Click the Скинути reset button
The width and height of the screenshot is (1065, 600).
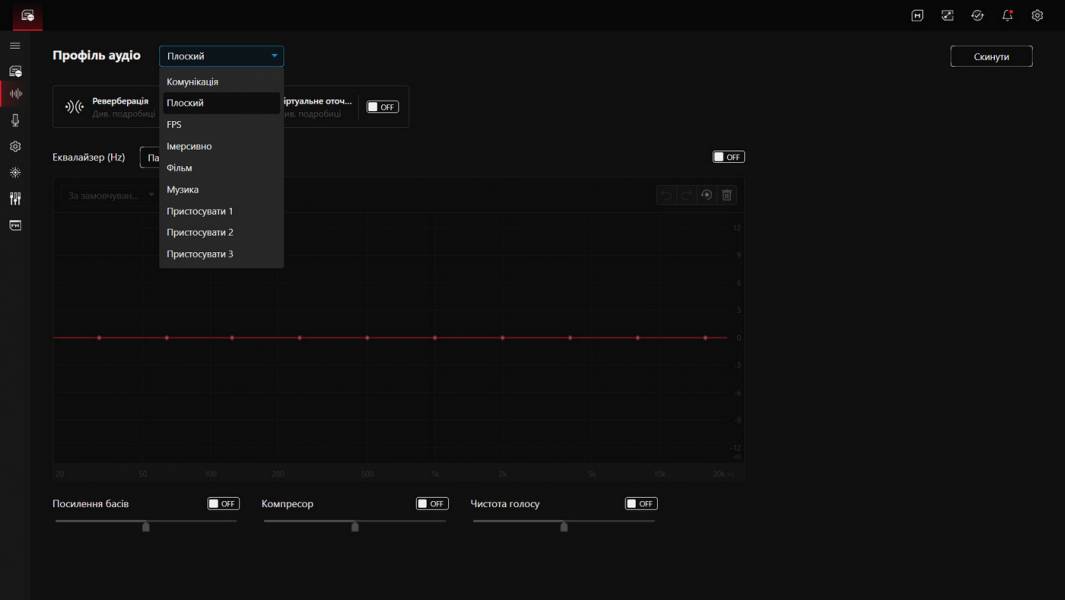pyautogui.click(x=991, y=56)
